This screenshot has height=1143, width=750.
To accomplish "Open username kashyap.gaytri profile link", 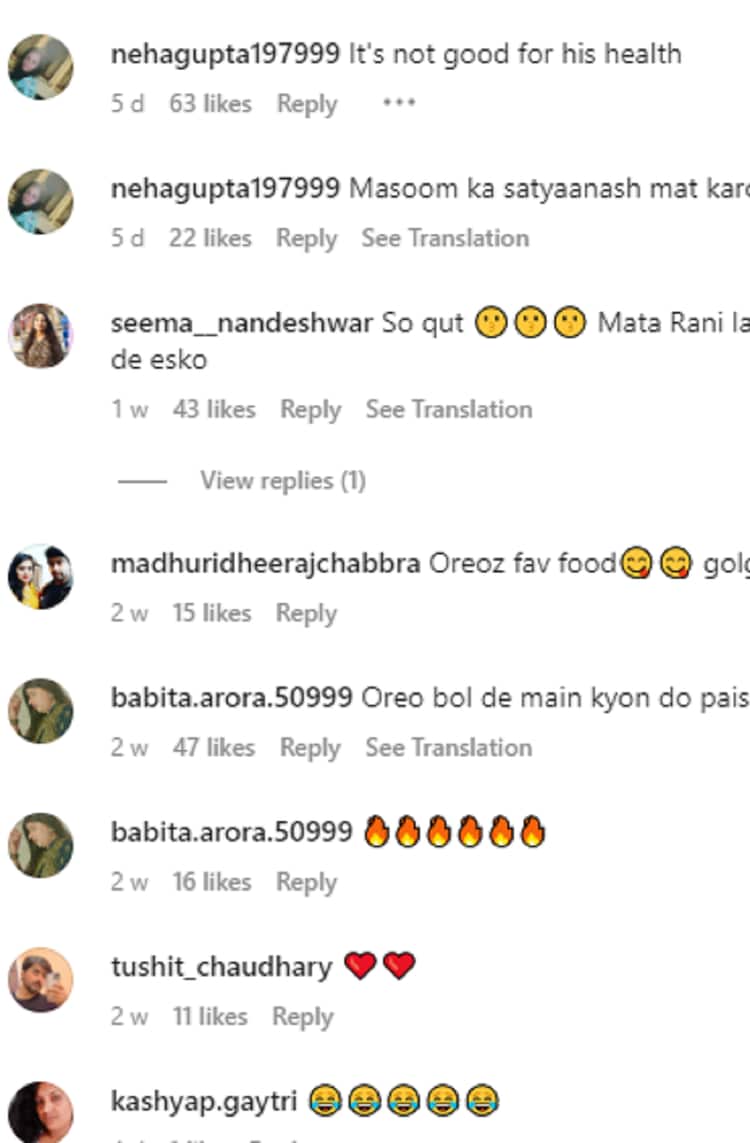I will [204, 1102].
